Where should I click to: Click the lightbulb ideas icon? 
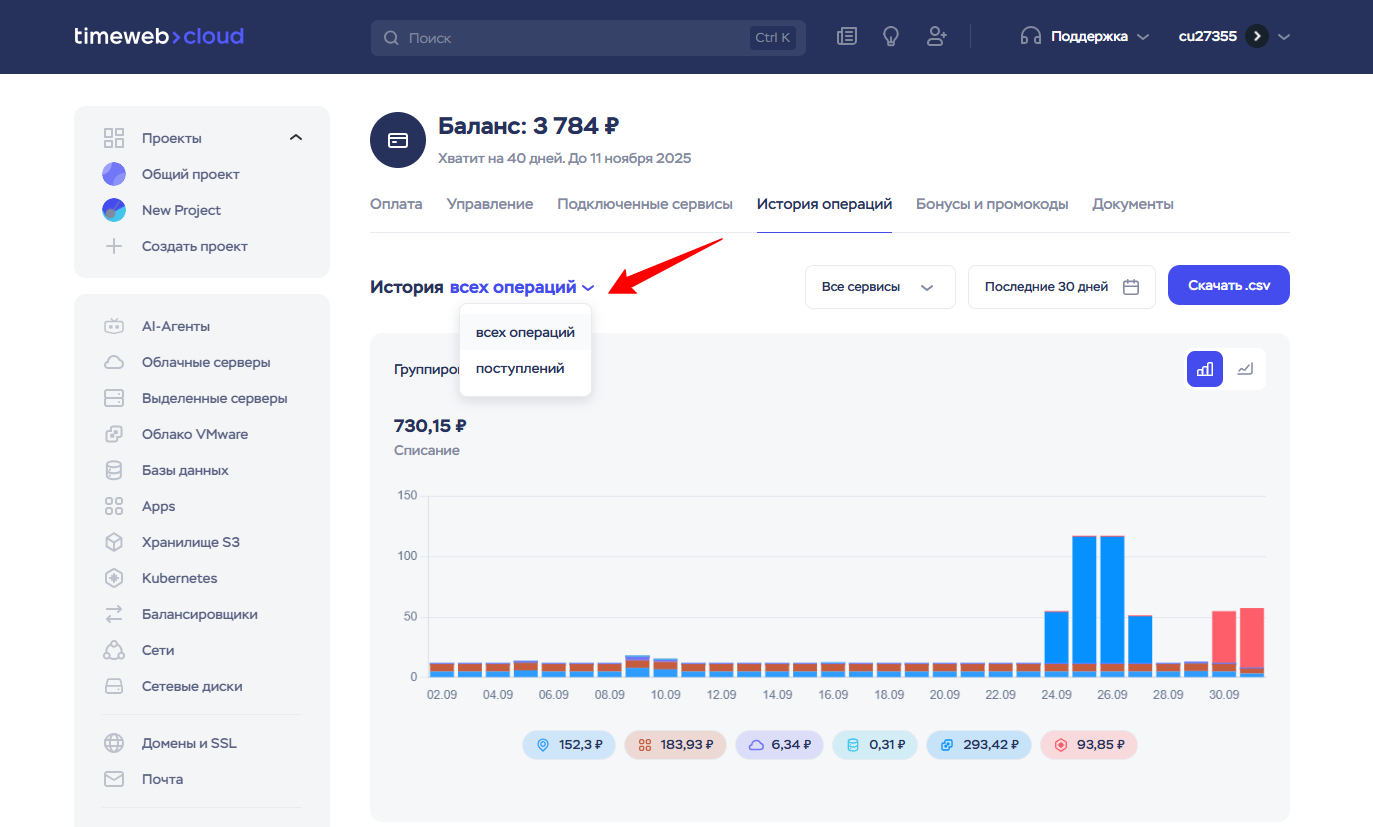[891, 37]
